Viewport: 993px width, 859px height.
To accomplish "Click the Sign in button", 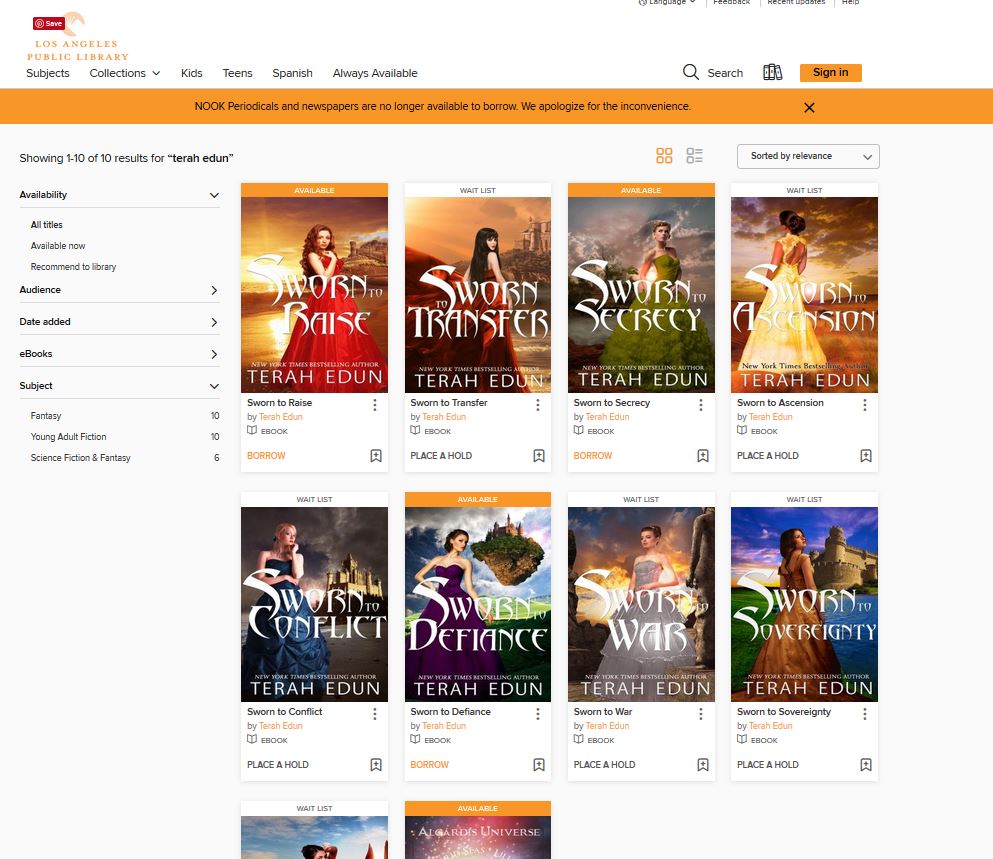I will 830,72.
